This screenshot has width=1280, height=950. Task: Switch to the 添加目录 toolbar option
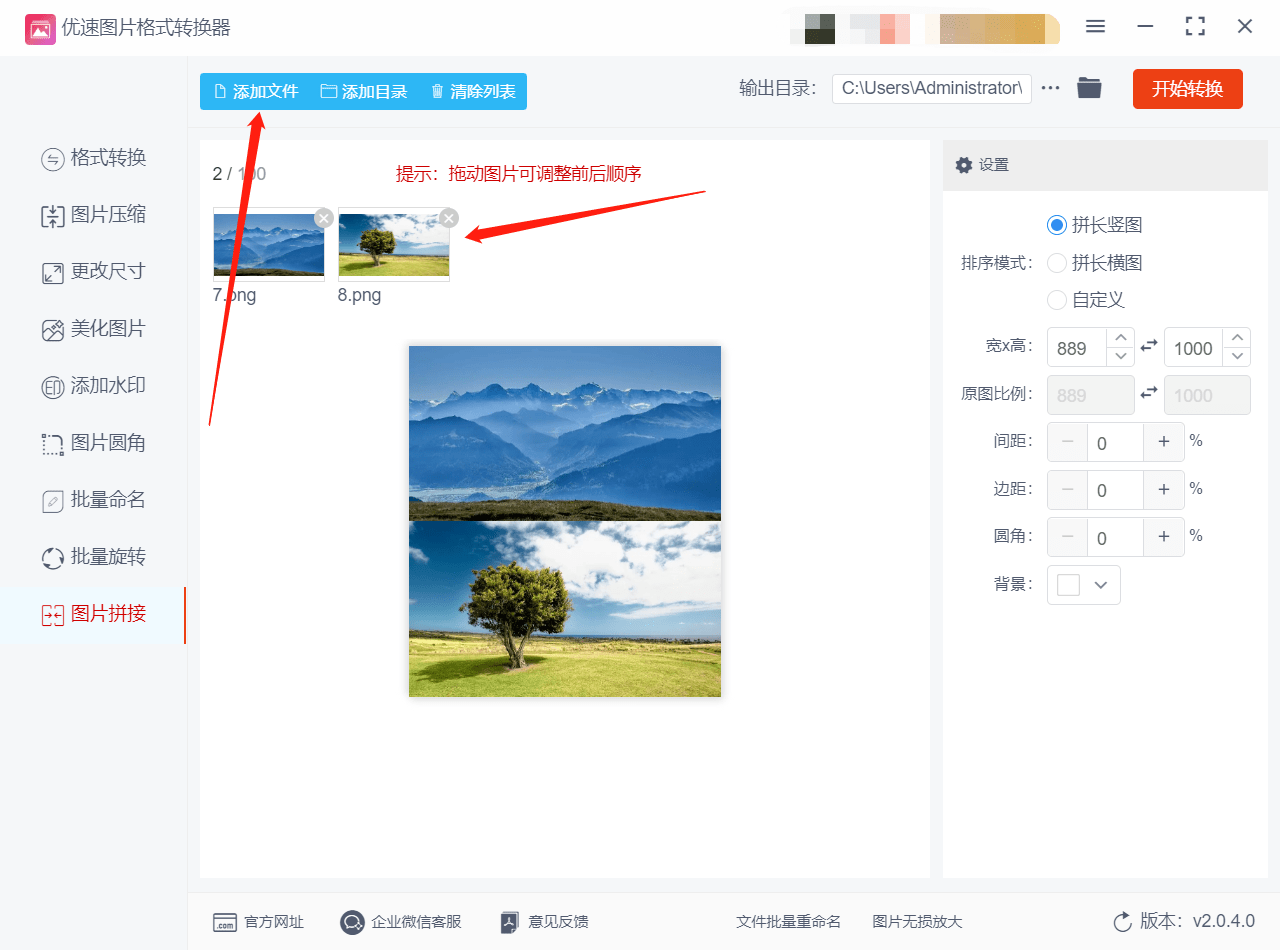point(362,90)
